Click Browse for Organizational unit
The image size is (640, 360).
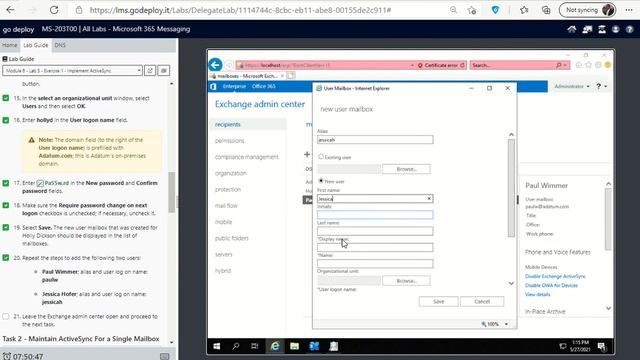pos(406,281)
